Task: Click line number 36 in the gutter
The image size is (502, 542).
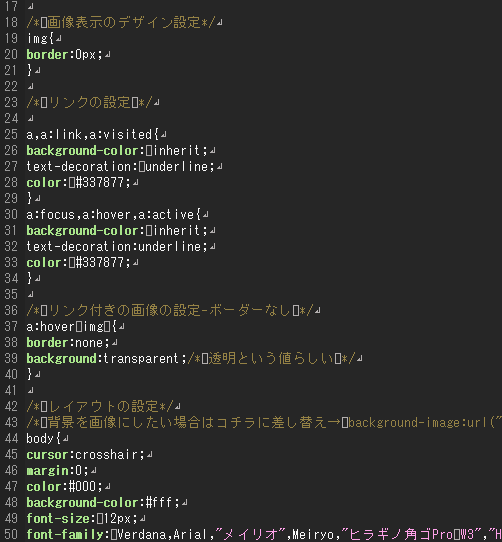Action: (x=11, y=310)
